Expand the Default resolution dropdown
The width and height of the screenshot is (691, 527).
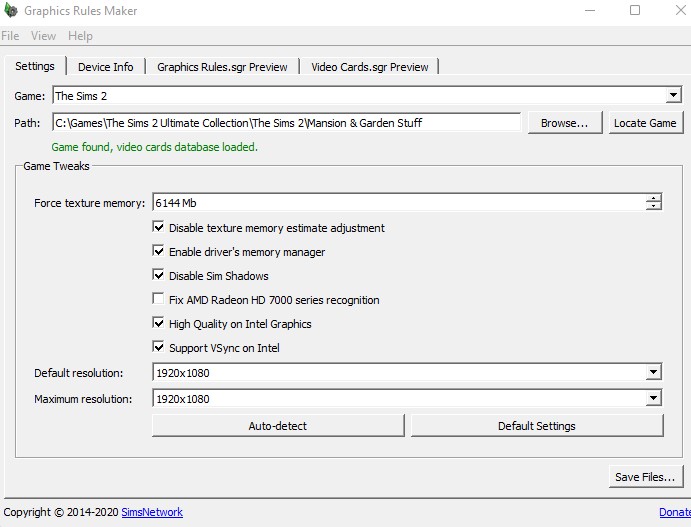coord(653,372)
